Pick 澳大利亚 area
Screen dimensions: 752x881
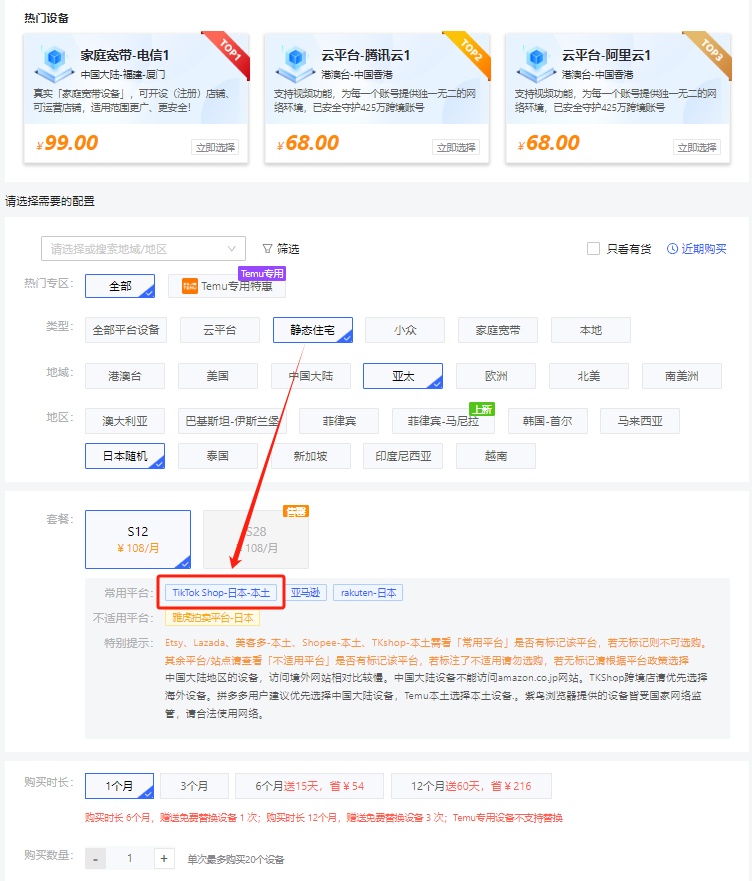coord(125,421)
